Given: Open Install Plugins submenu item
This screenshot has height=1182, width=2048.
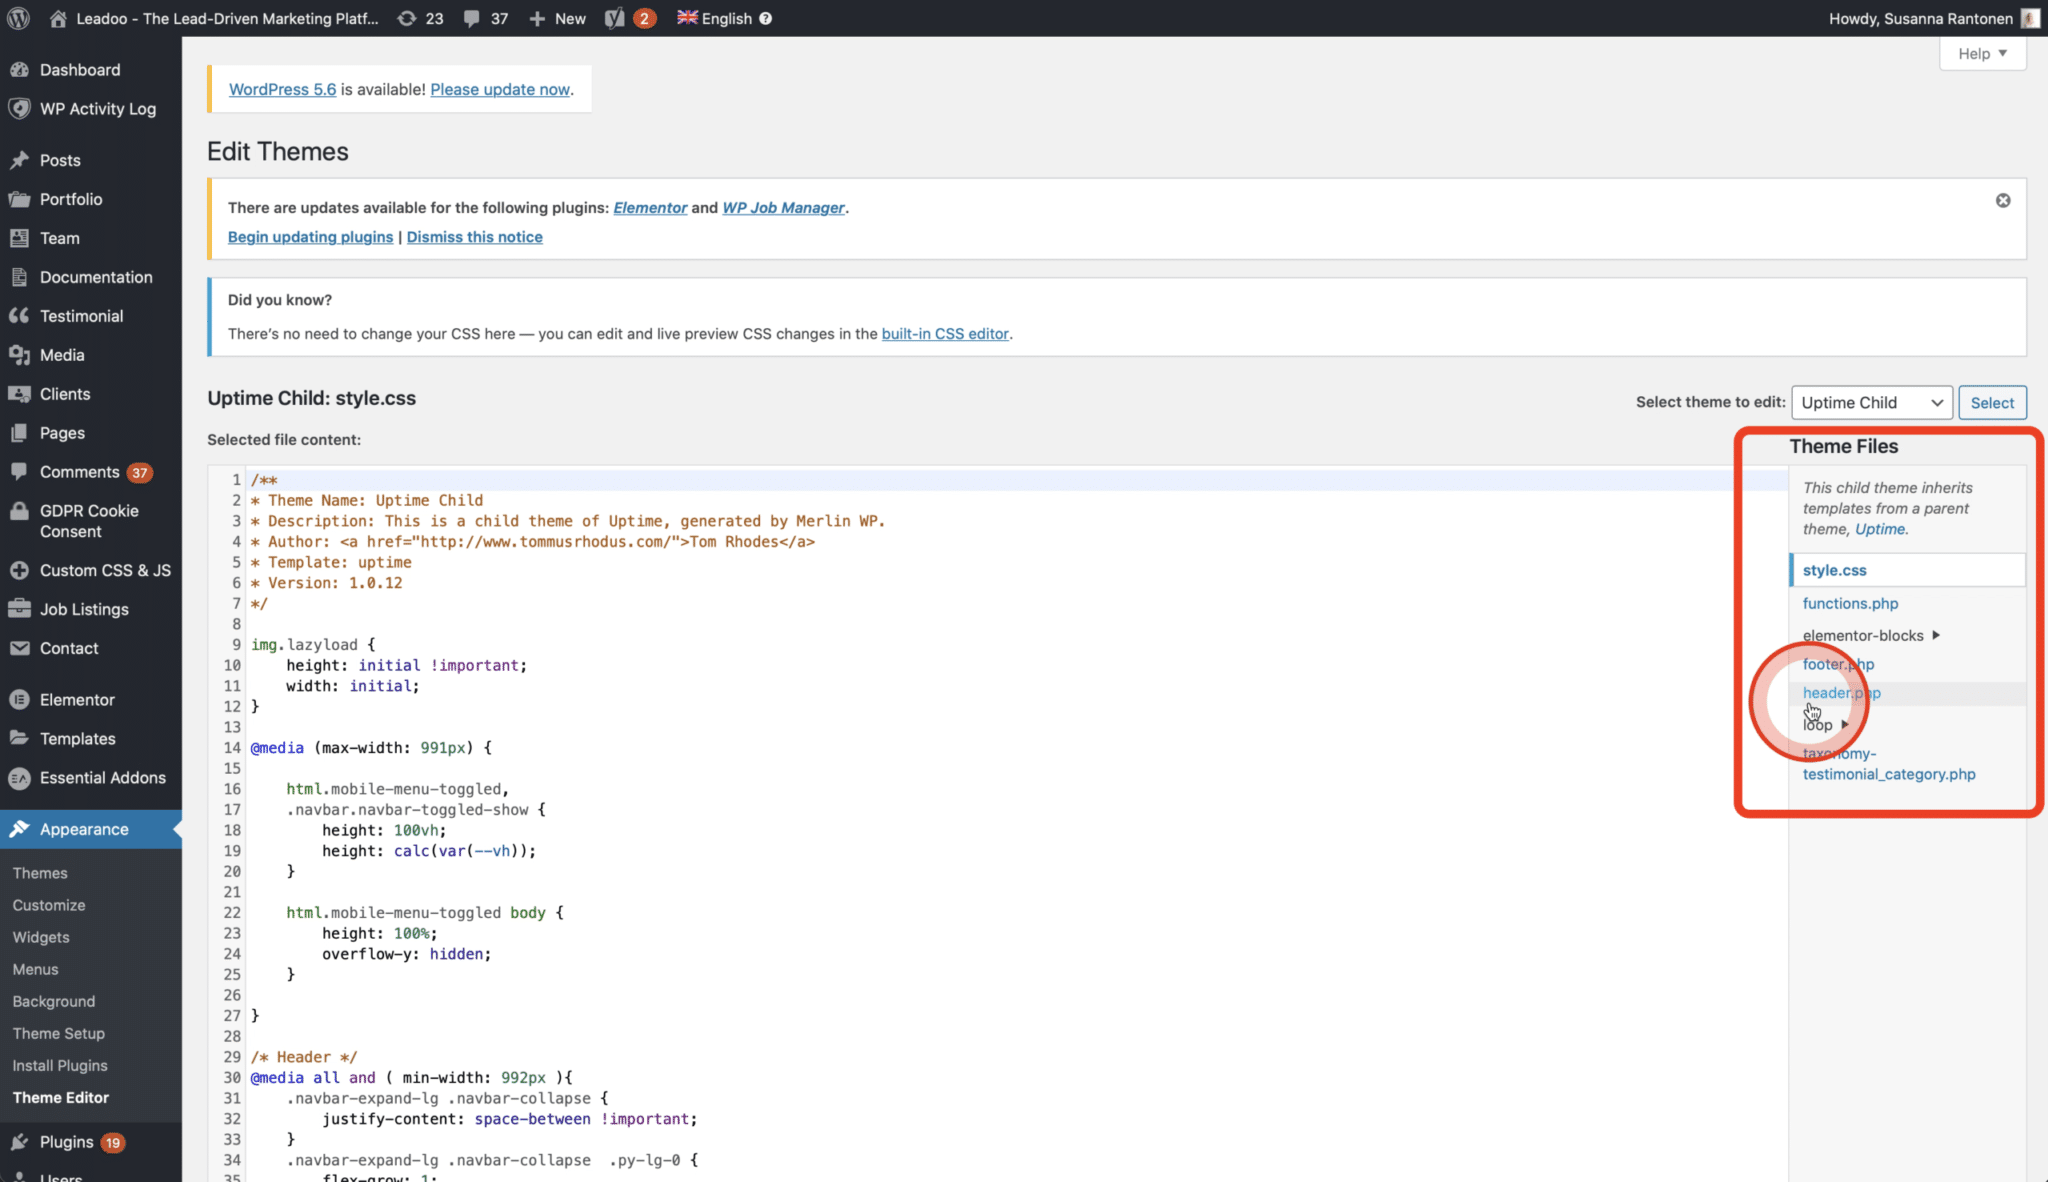Looking at the screenshot, I should pos(60,1065).
